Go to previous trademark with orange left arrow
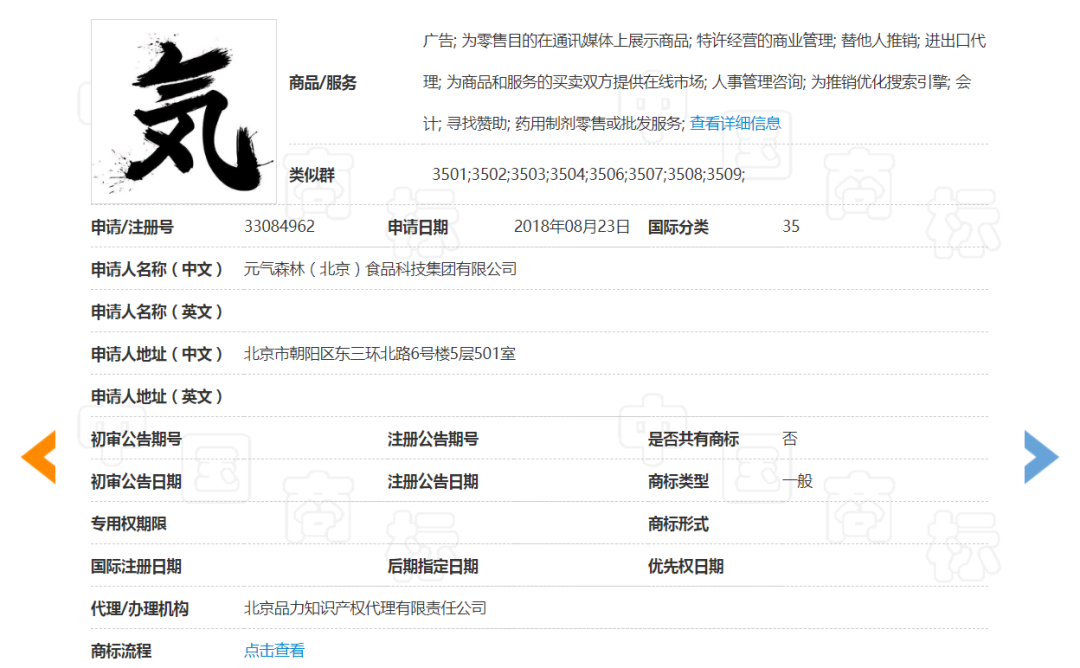 tap(39, 457)
